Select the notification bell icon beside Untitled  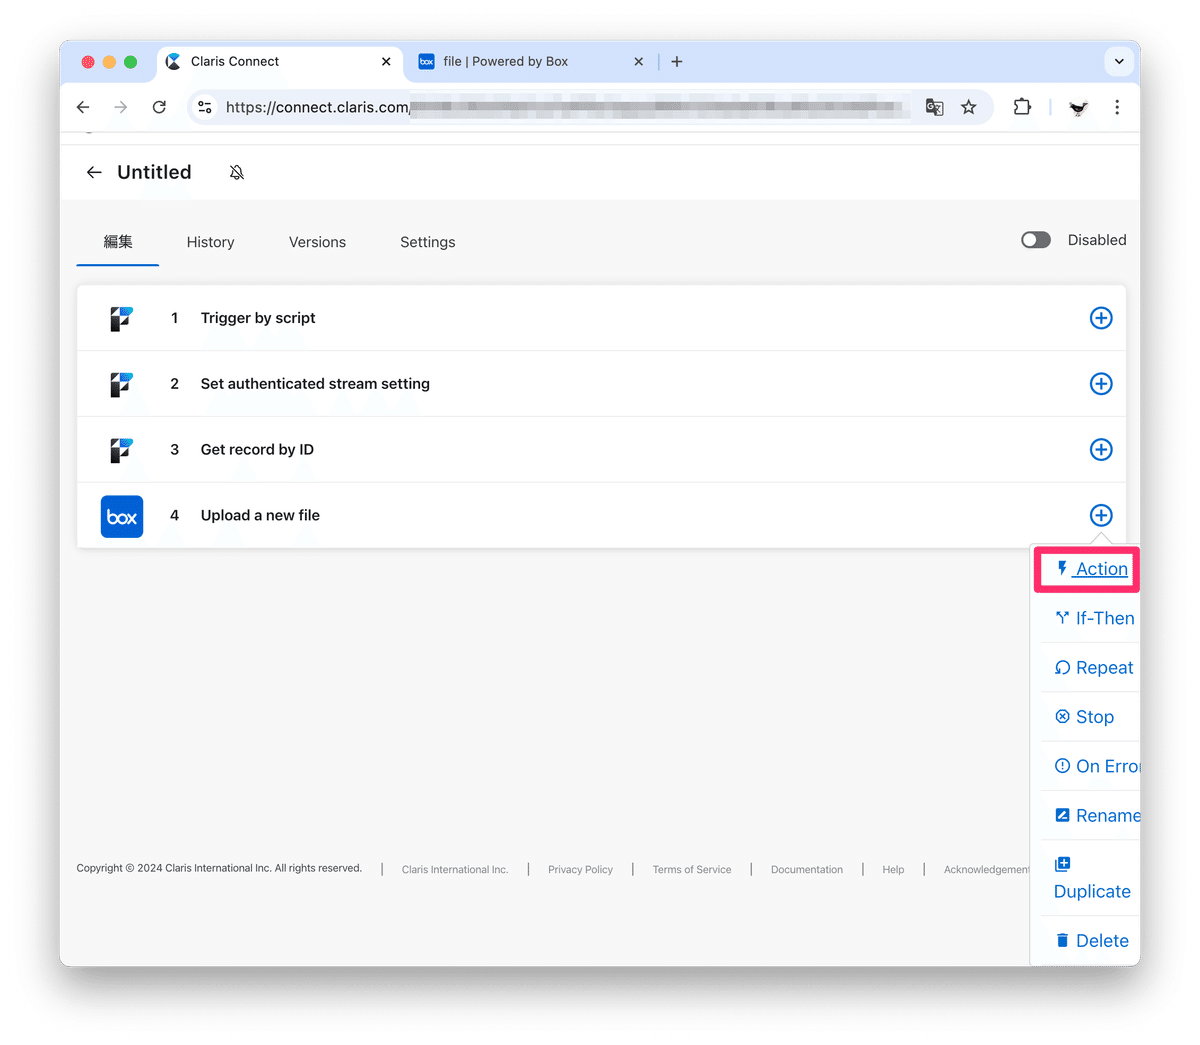pyautogui.click(x=237, y=172)
